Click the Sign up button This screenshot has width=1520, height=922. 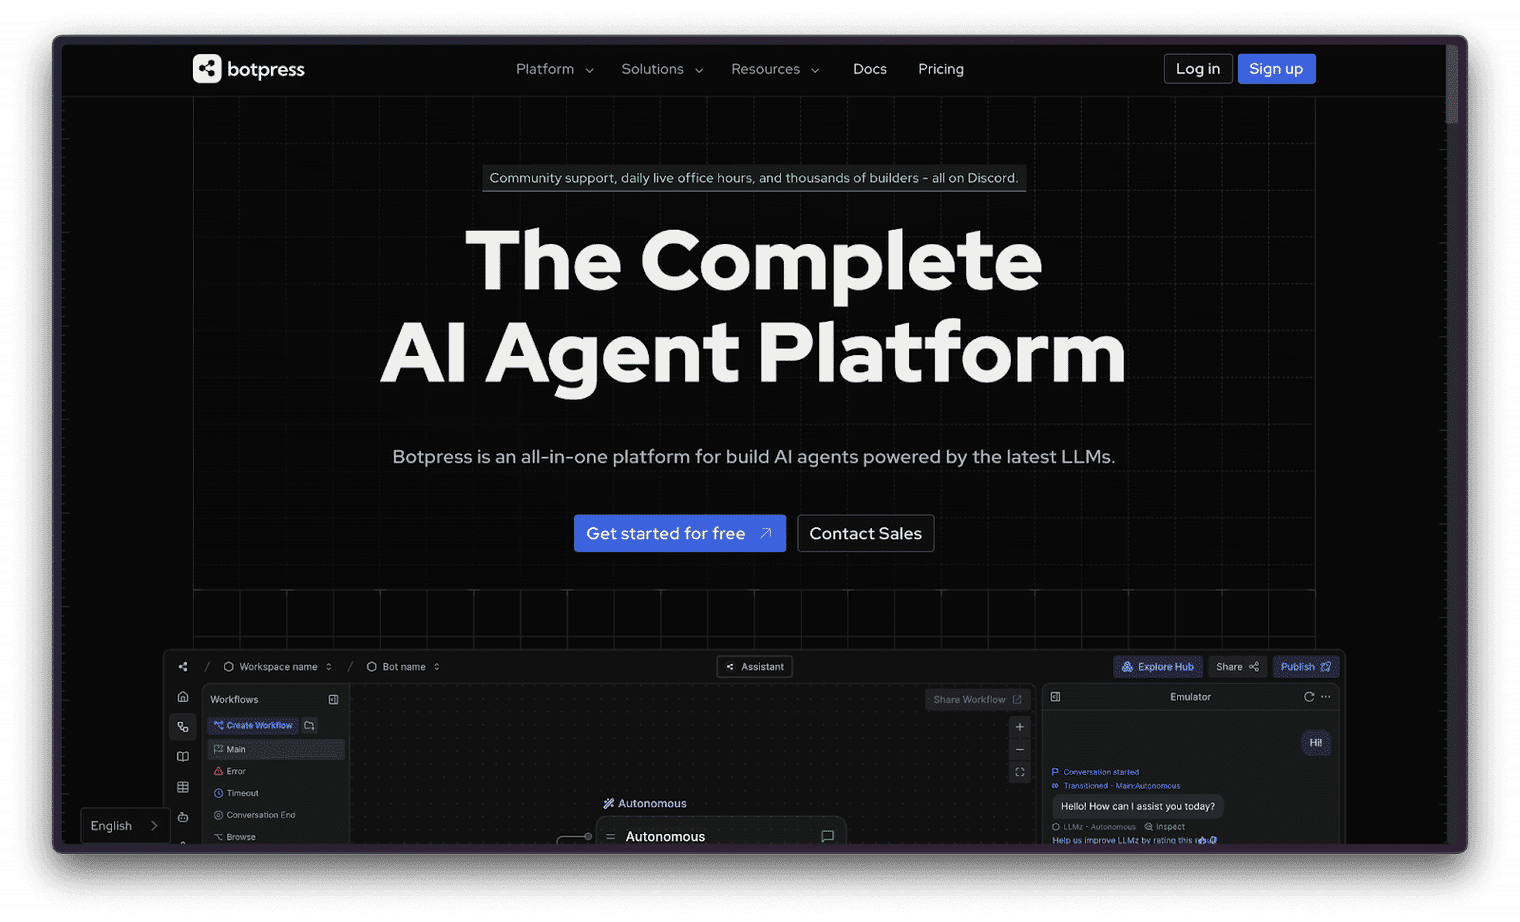(x=1276, y=69)
